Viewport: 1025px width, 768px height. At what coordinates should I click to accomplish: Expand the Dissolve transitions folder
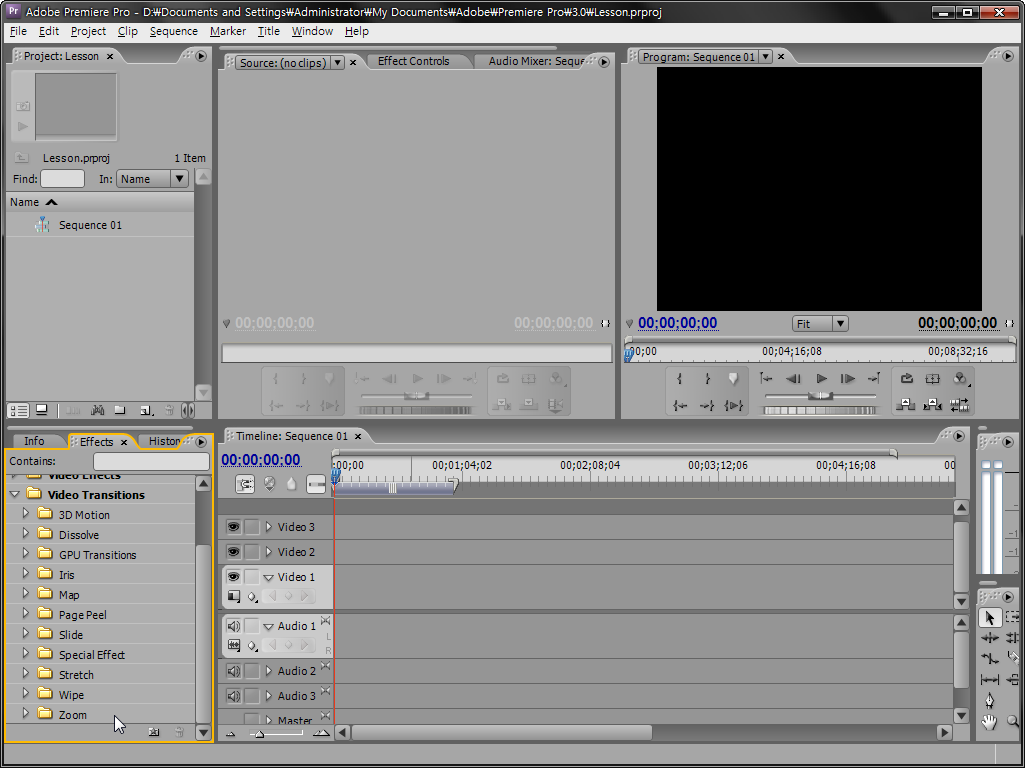point(26,535)
